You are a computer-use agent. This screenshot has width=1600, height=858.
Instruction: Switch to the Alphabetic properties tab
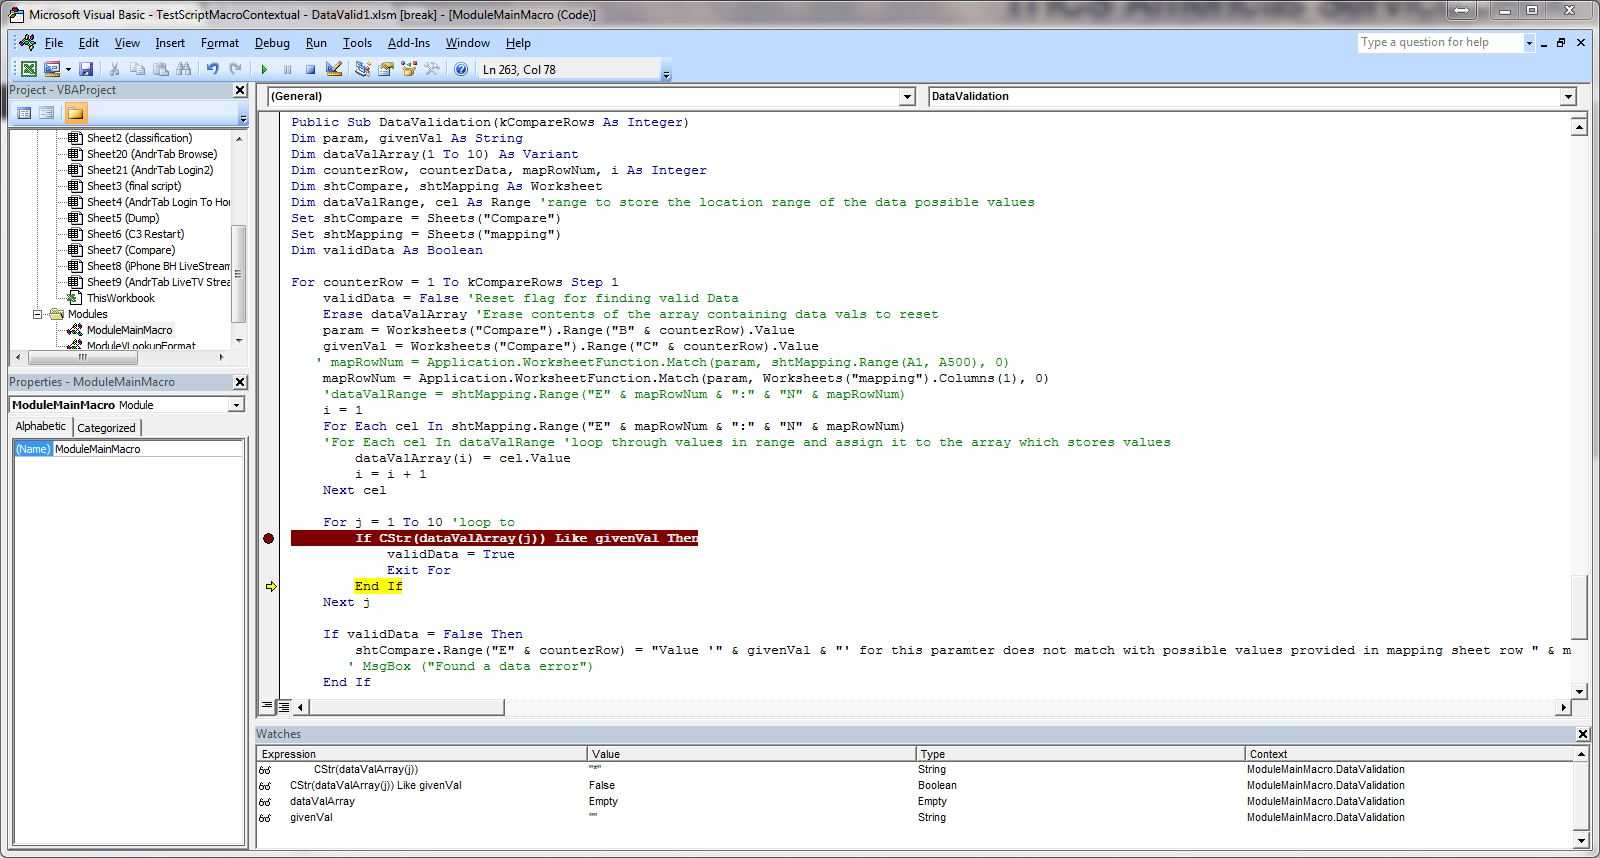(x=41, y=427)
